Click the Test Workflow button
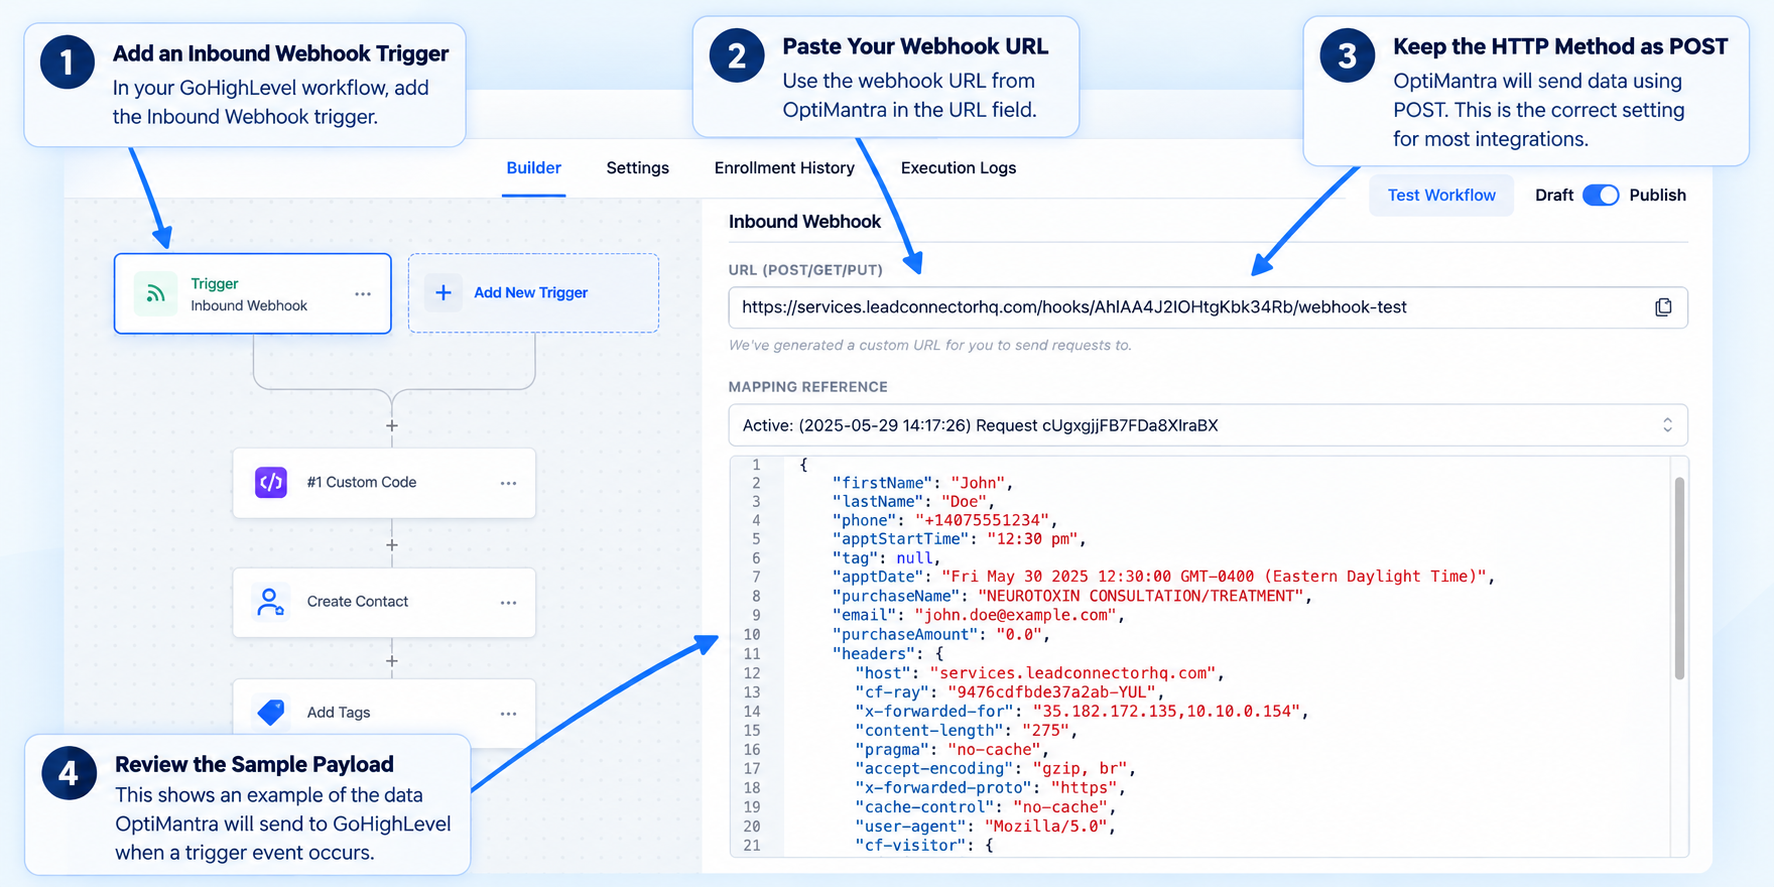1774x887 pixels. pos(1441,195)
